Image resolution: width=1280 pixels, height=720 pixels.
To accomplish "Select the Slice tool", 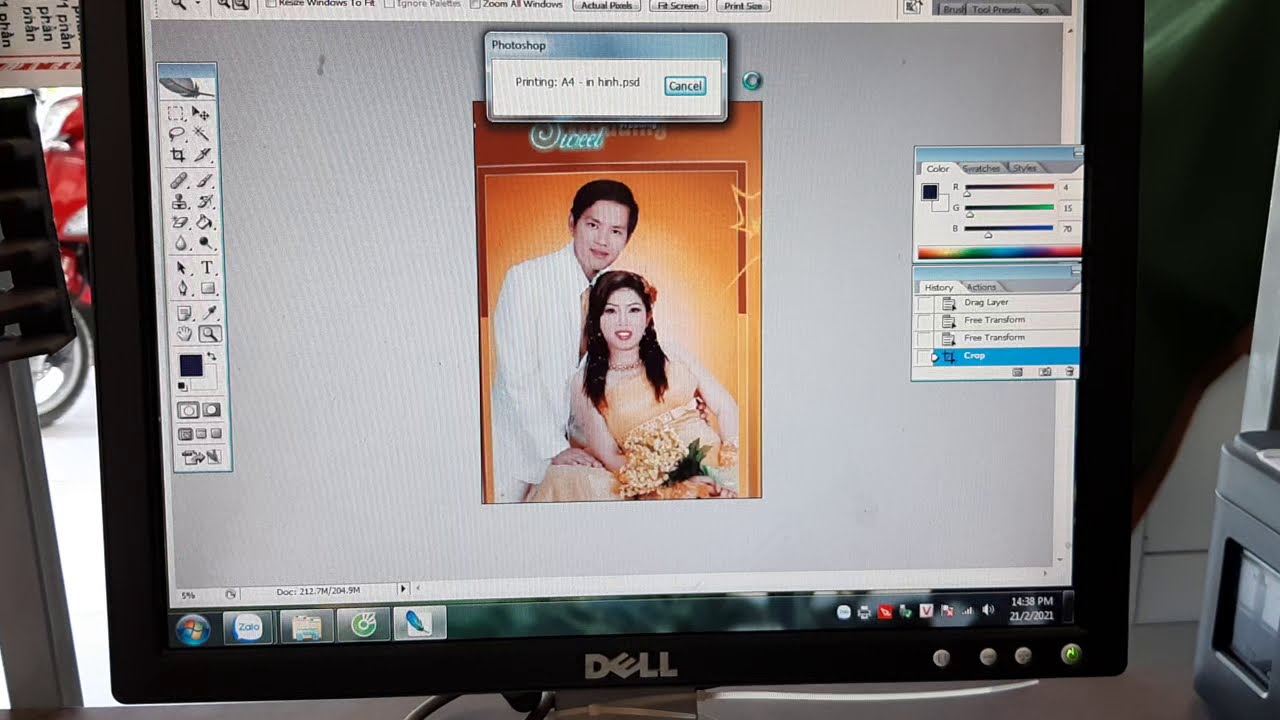I will click(204, 154).
